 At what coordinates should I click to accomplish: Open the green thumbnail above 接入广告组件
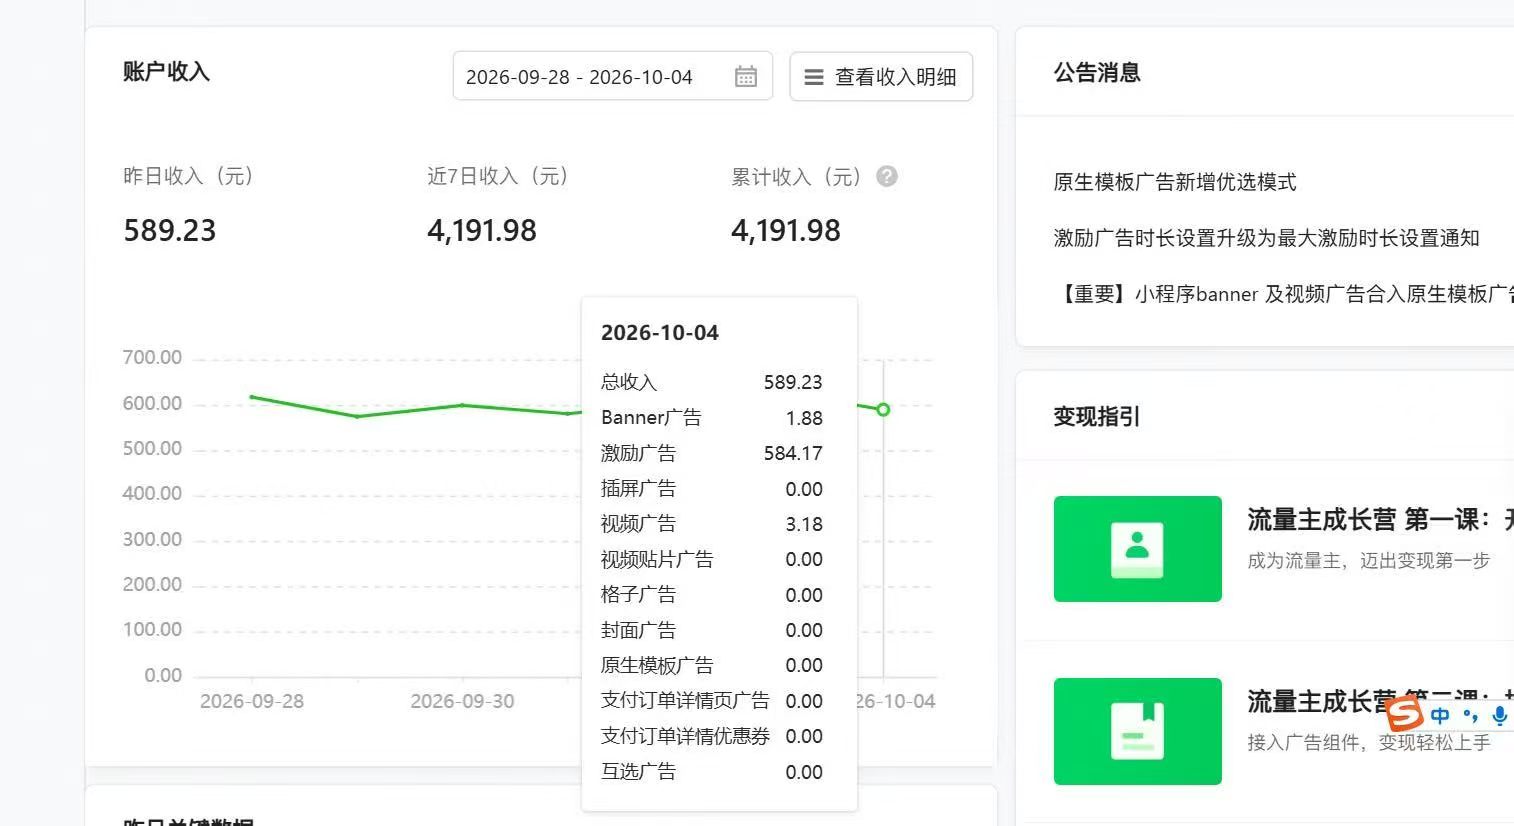pyautogui.click(x=1138, y=731)
